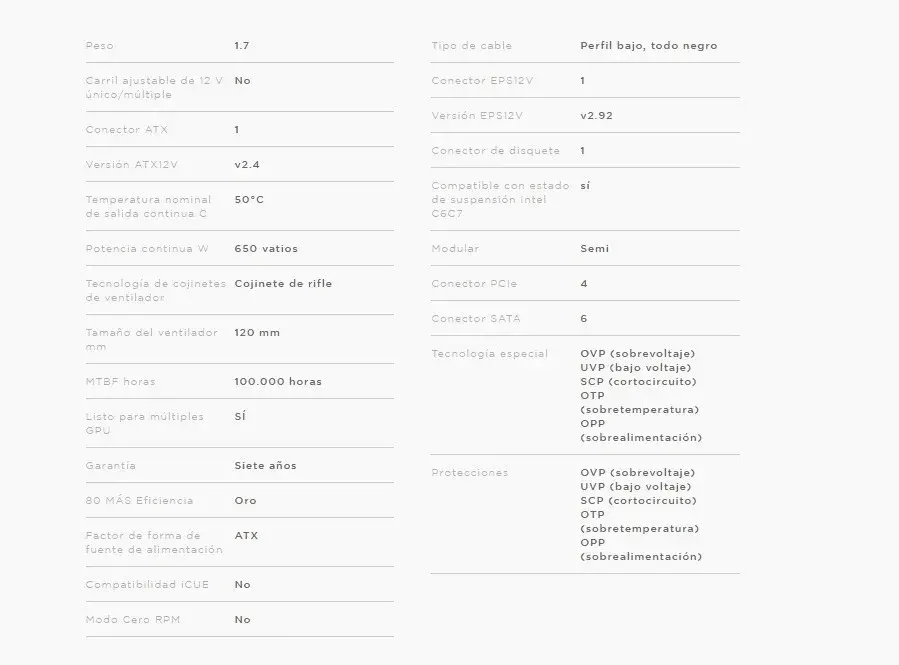This screenshot has width=899, height=665.
Task: Click the "Tipo de cable" label
Action: coord(471,46)
